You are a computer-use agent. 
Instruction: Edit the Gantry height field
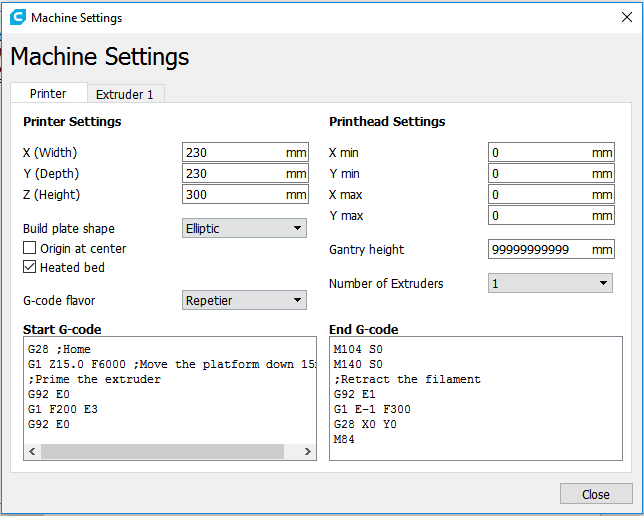551,249
